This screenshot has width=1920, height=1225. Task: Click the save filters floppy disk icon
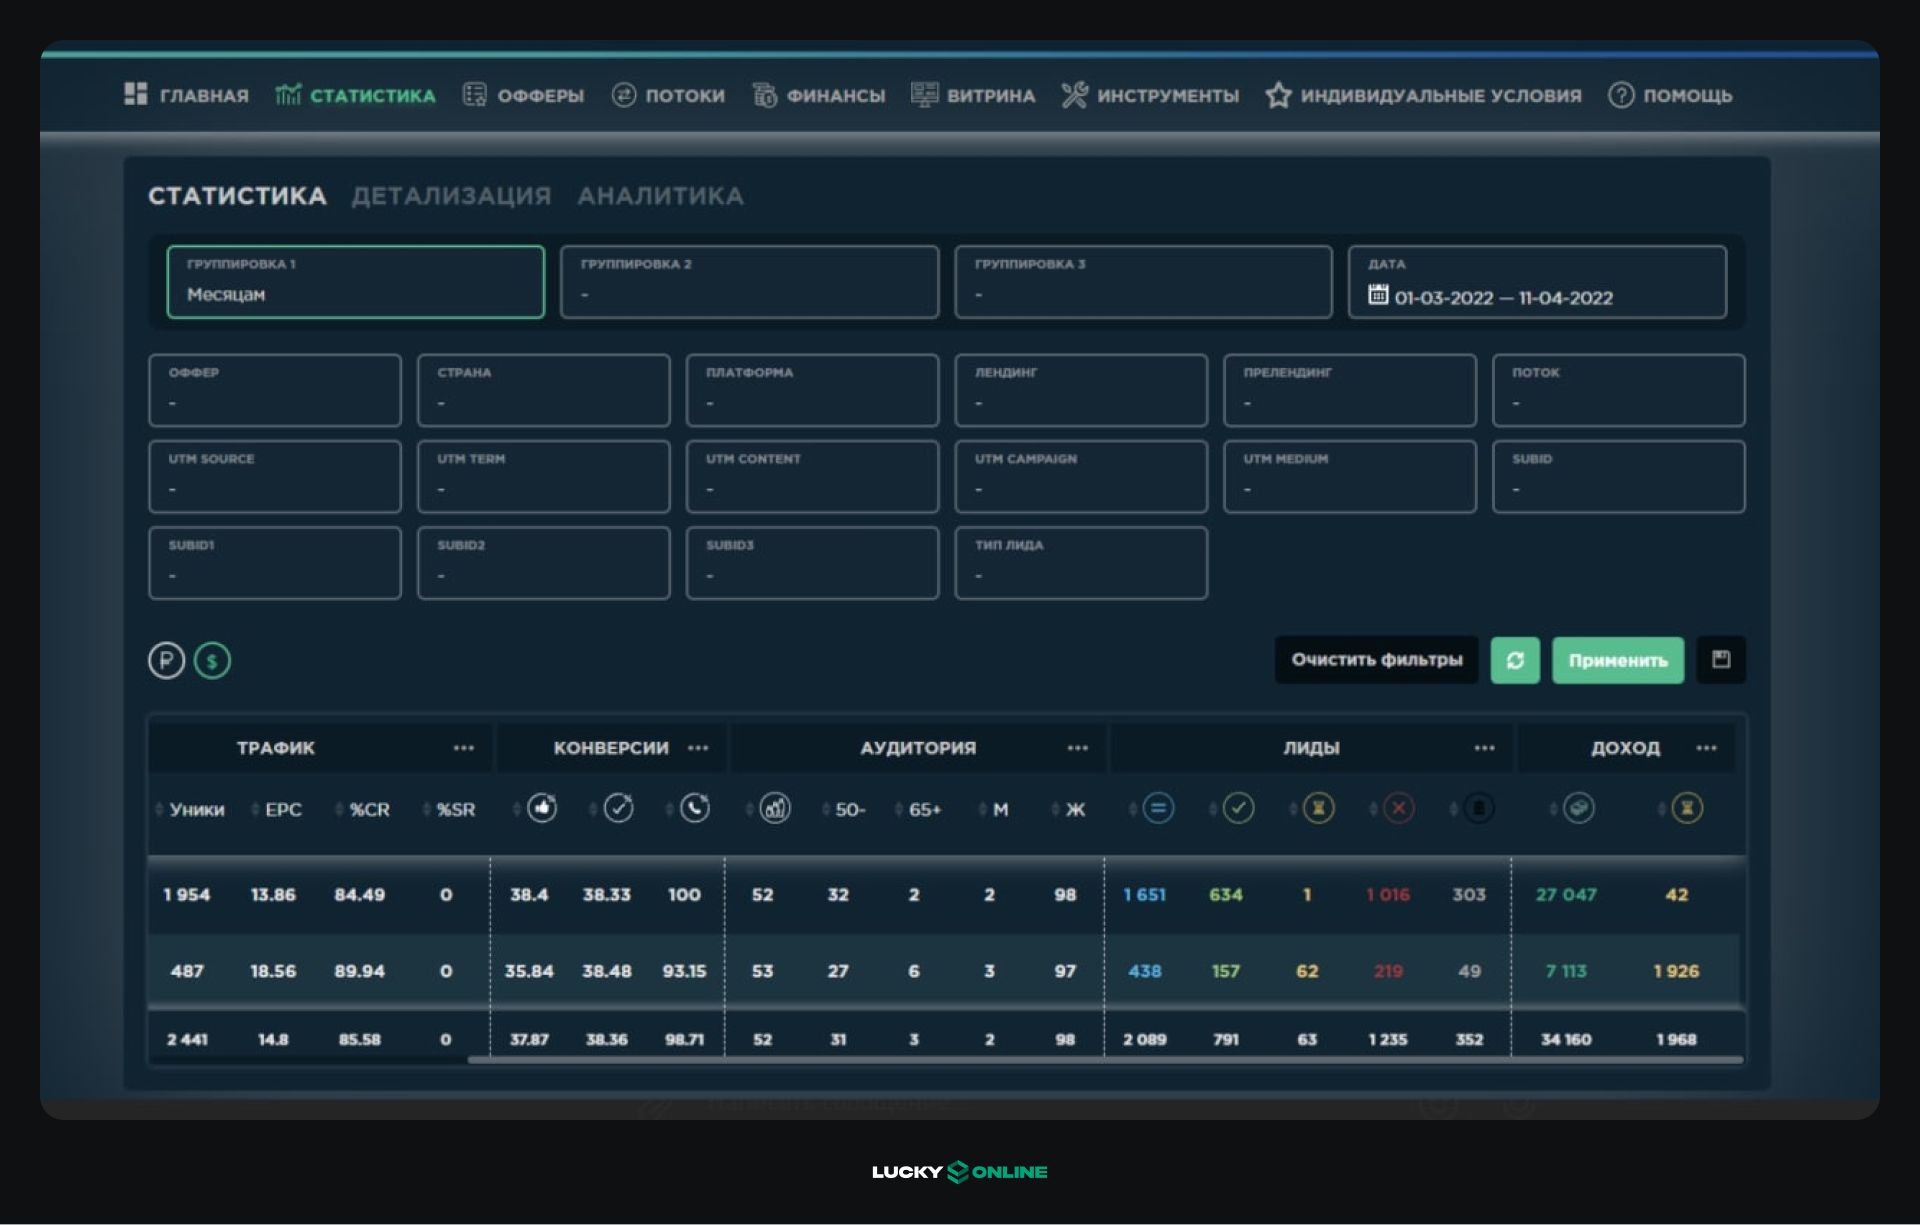pos(1720,660)
